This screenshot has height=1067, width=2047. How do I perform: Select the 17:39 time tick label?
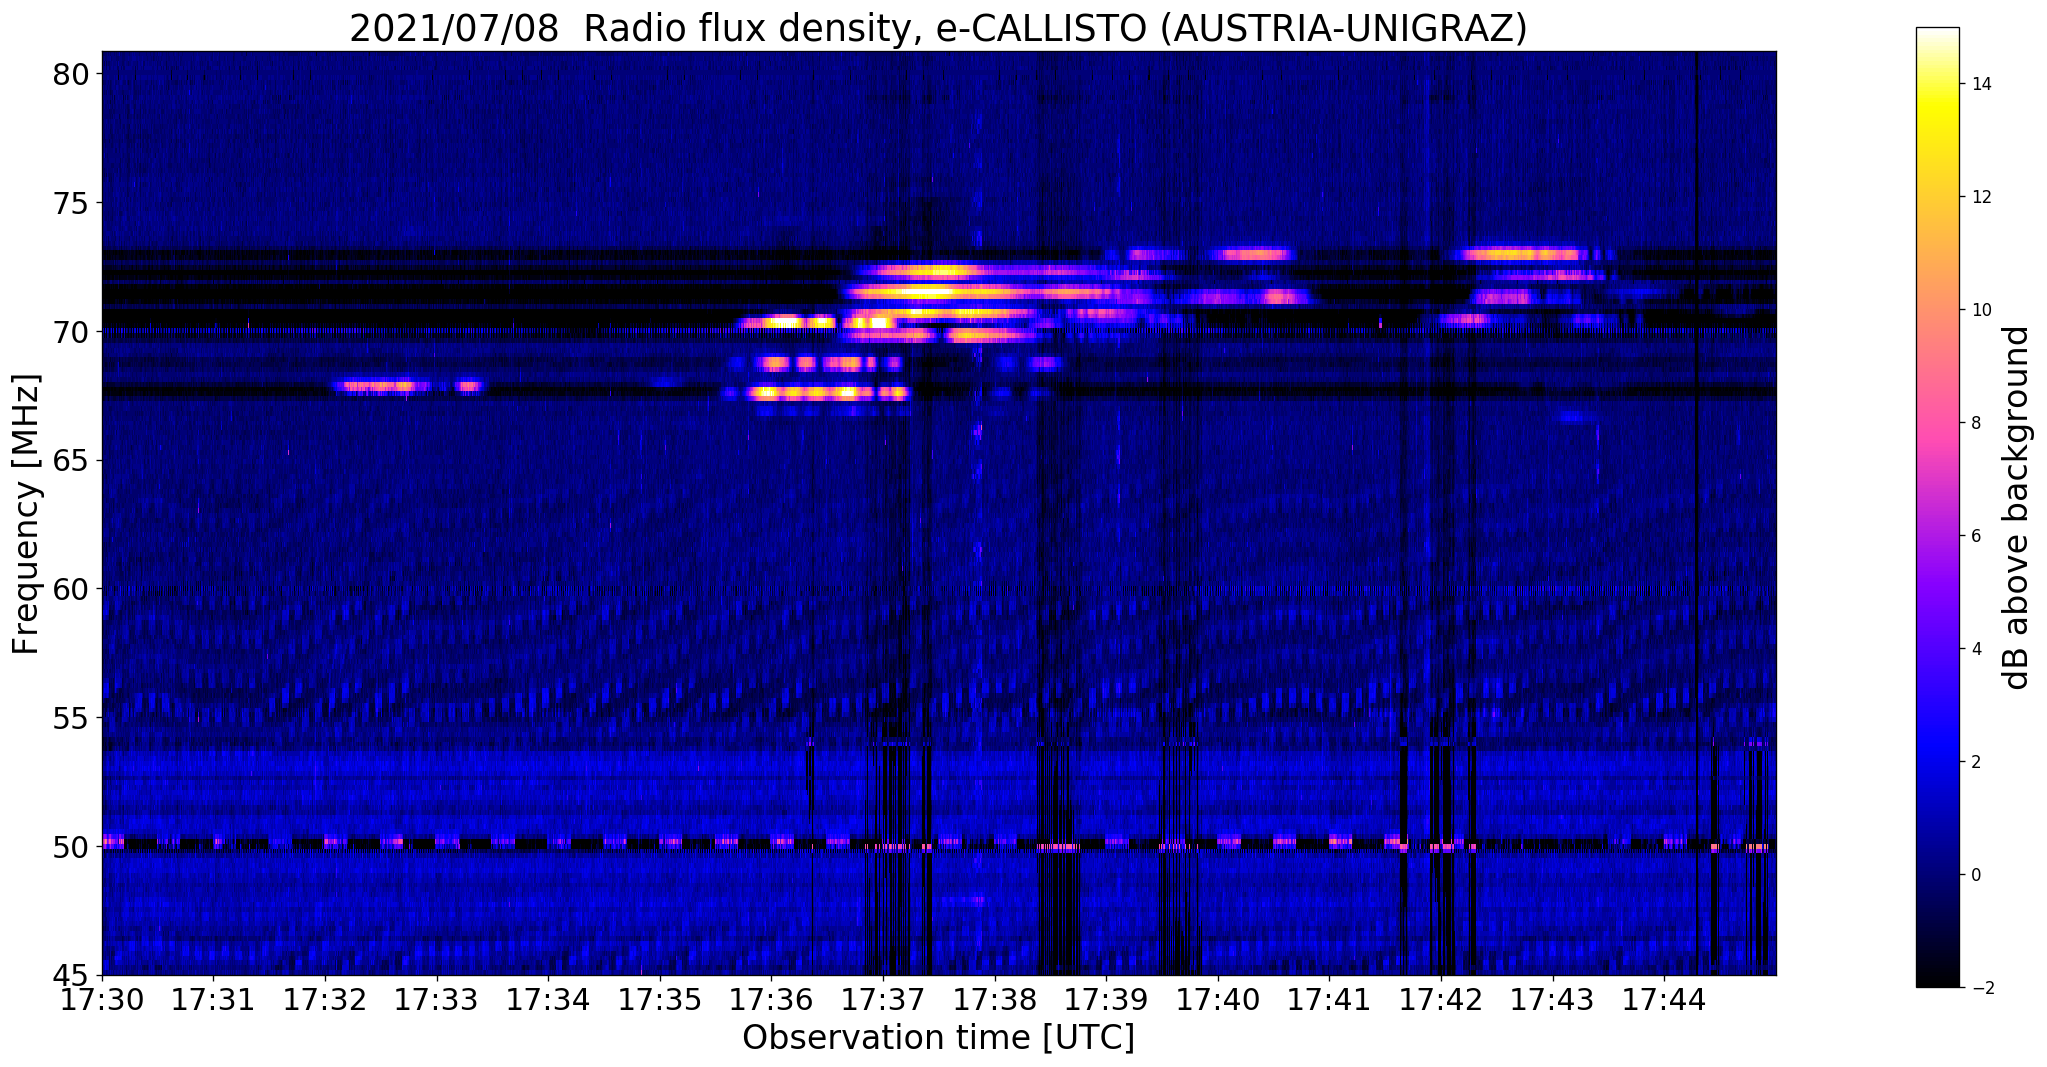pos(1106,999)
